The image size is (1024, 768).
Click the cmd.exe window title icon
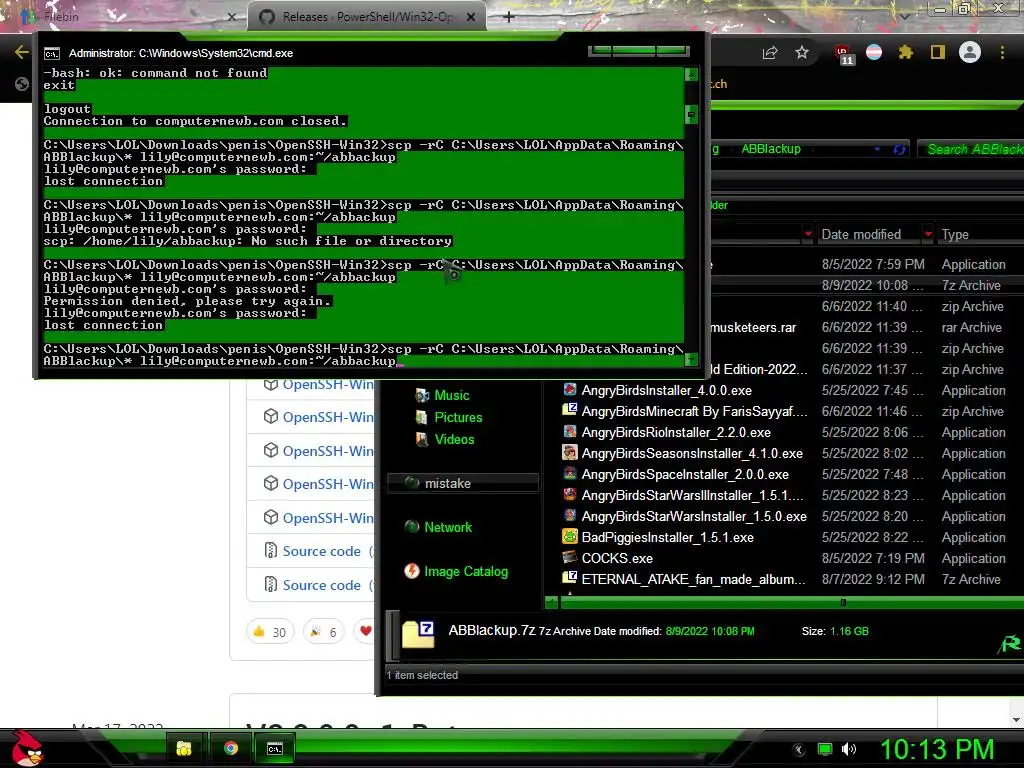[x=52, y=54]
